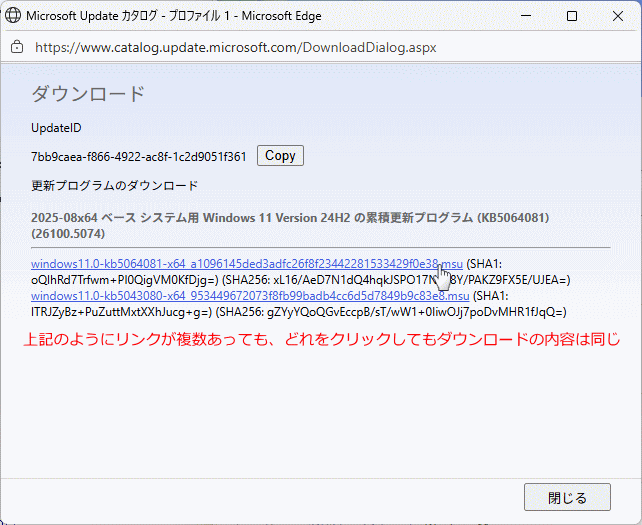Maximize the download dialog window
Image resolution: width=642 pixels, height=525 pixels.
point(572,17)
